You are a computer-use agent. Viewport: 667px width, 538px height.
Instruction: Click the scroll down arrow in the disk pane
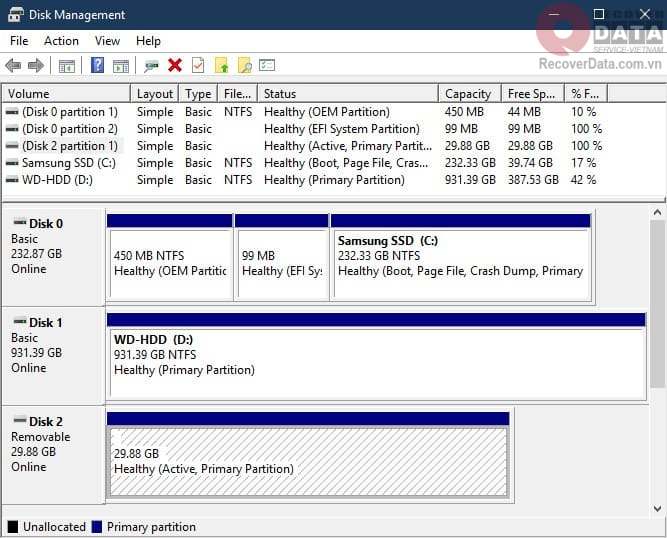(x=657, y=509)
